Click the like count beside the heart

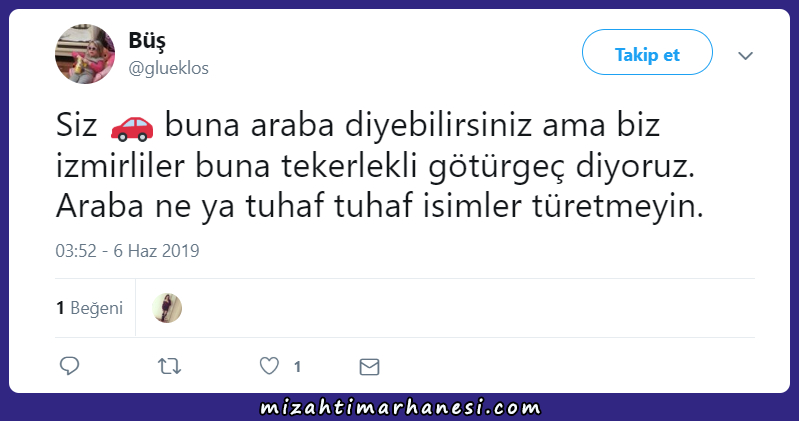click(x=297, y=366)
